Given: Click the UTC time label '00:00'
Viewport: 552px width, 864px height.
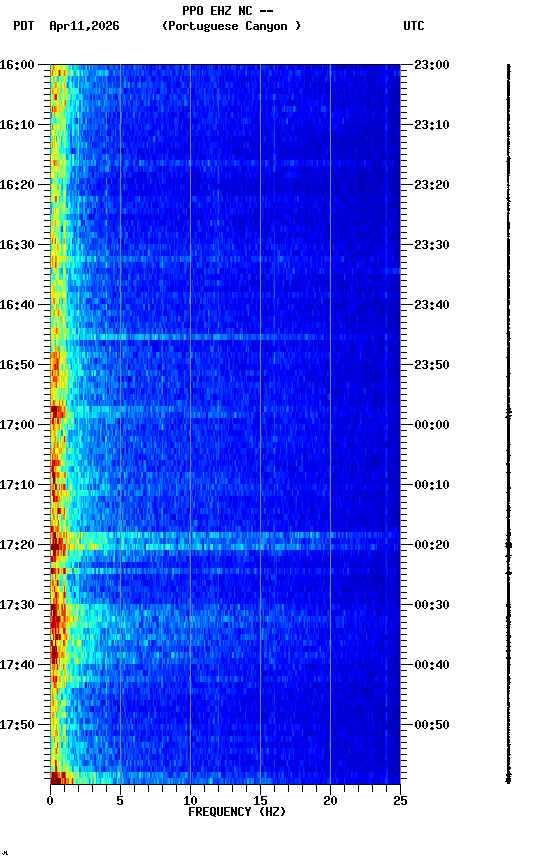Looking at the screenshot, I should point(432,425).
